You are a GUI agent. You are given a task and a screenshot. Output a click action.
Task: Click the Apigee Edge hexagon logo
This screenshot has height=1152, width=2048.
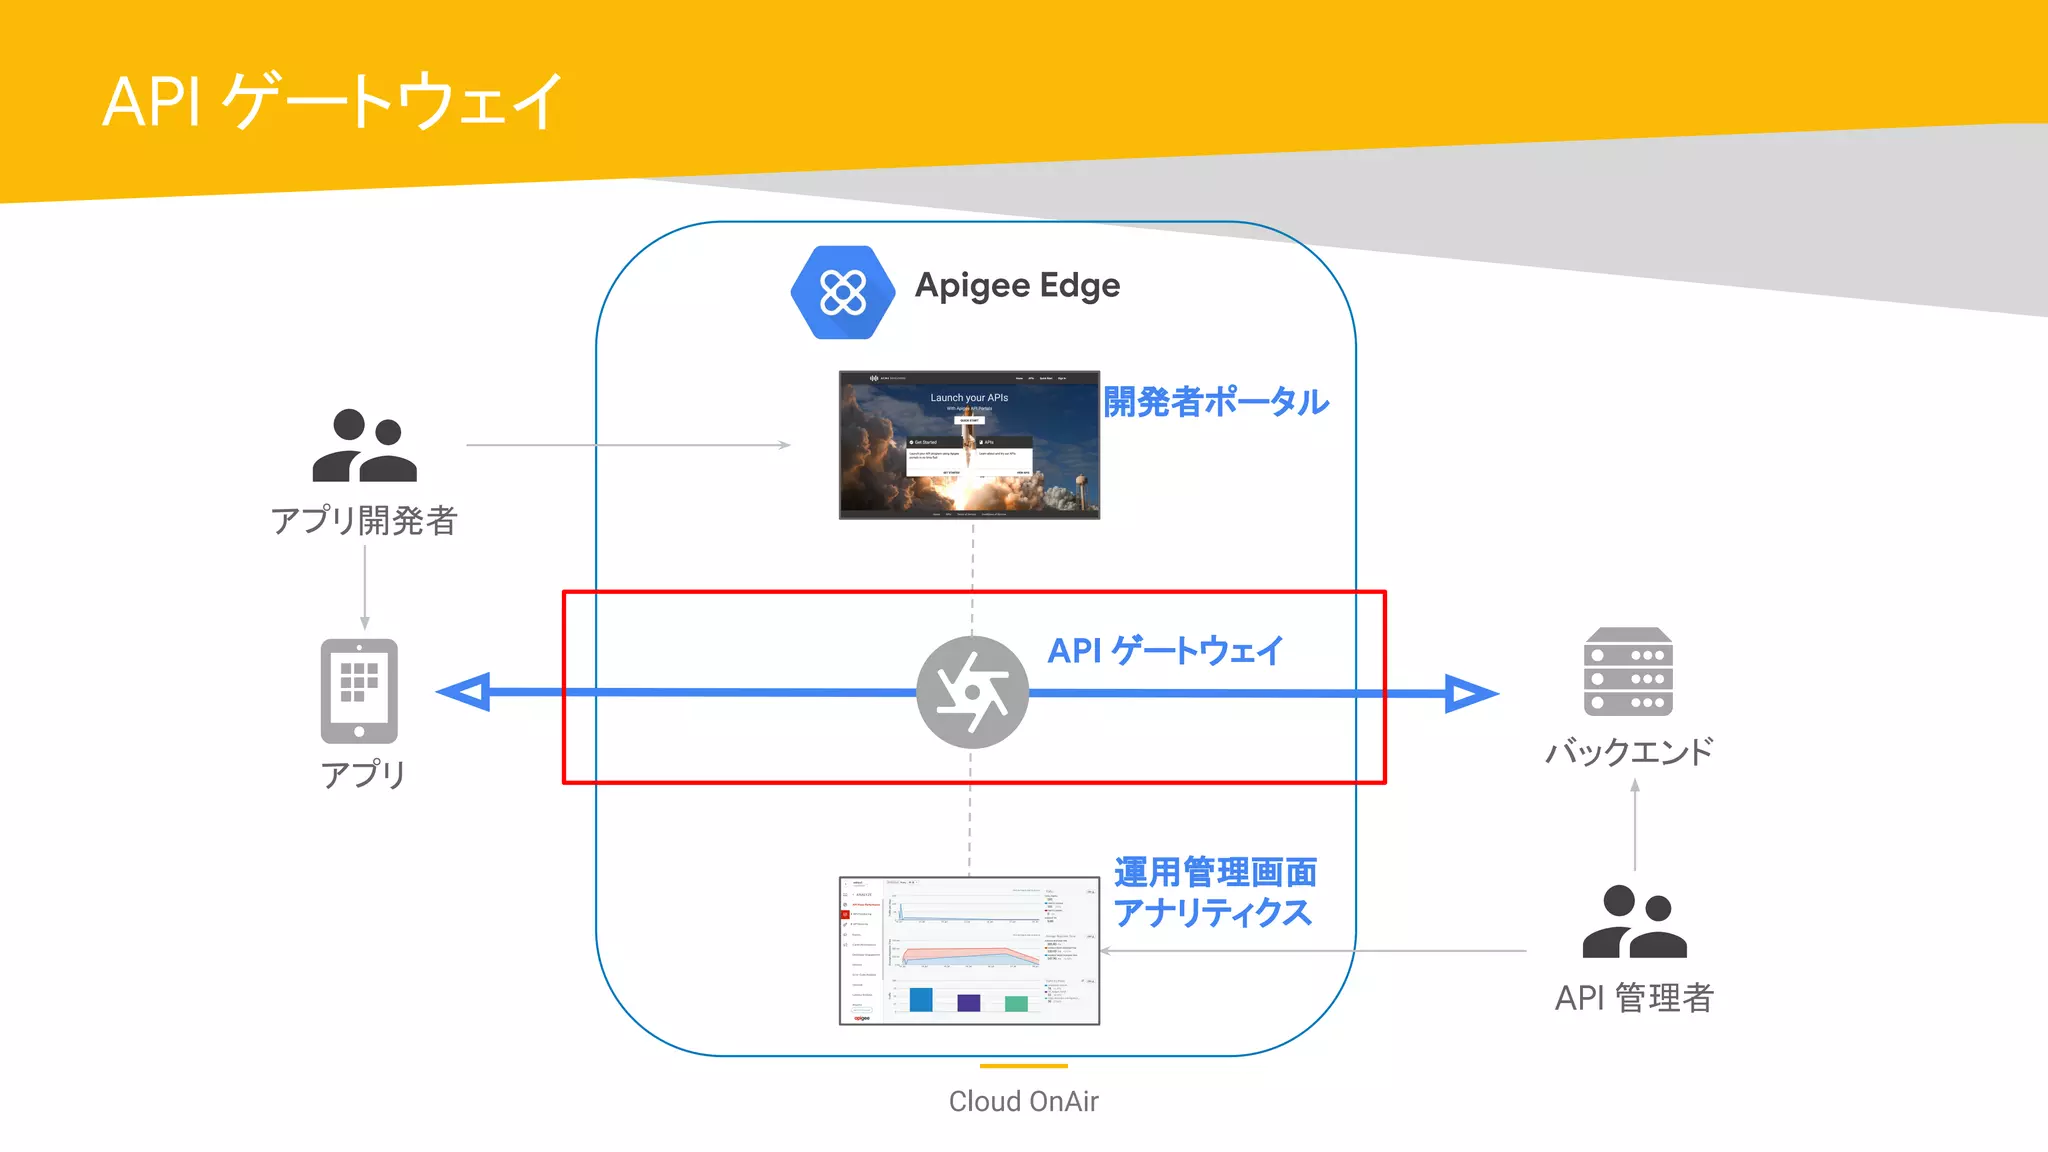coord(843,292)
